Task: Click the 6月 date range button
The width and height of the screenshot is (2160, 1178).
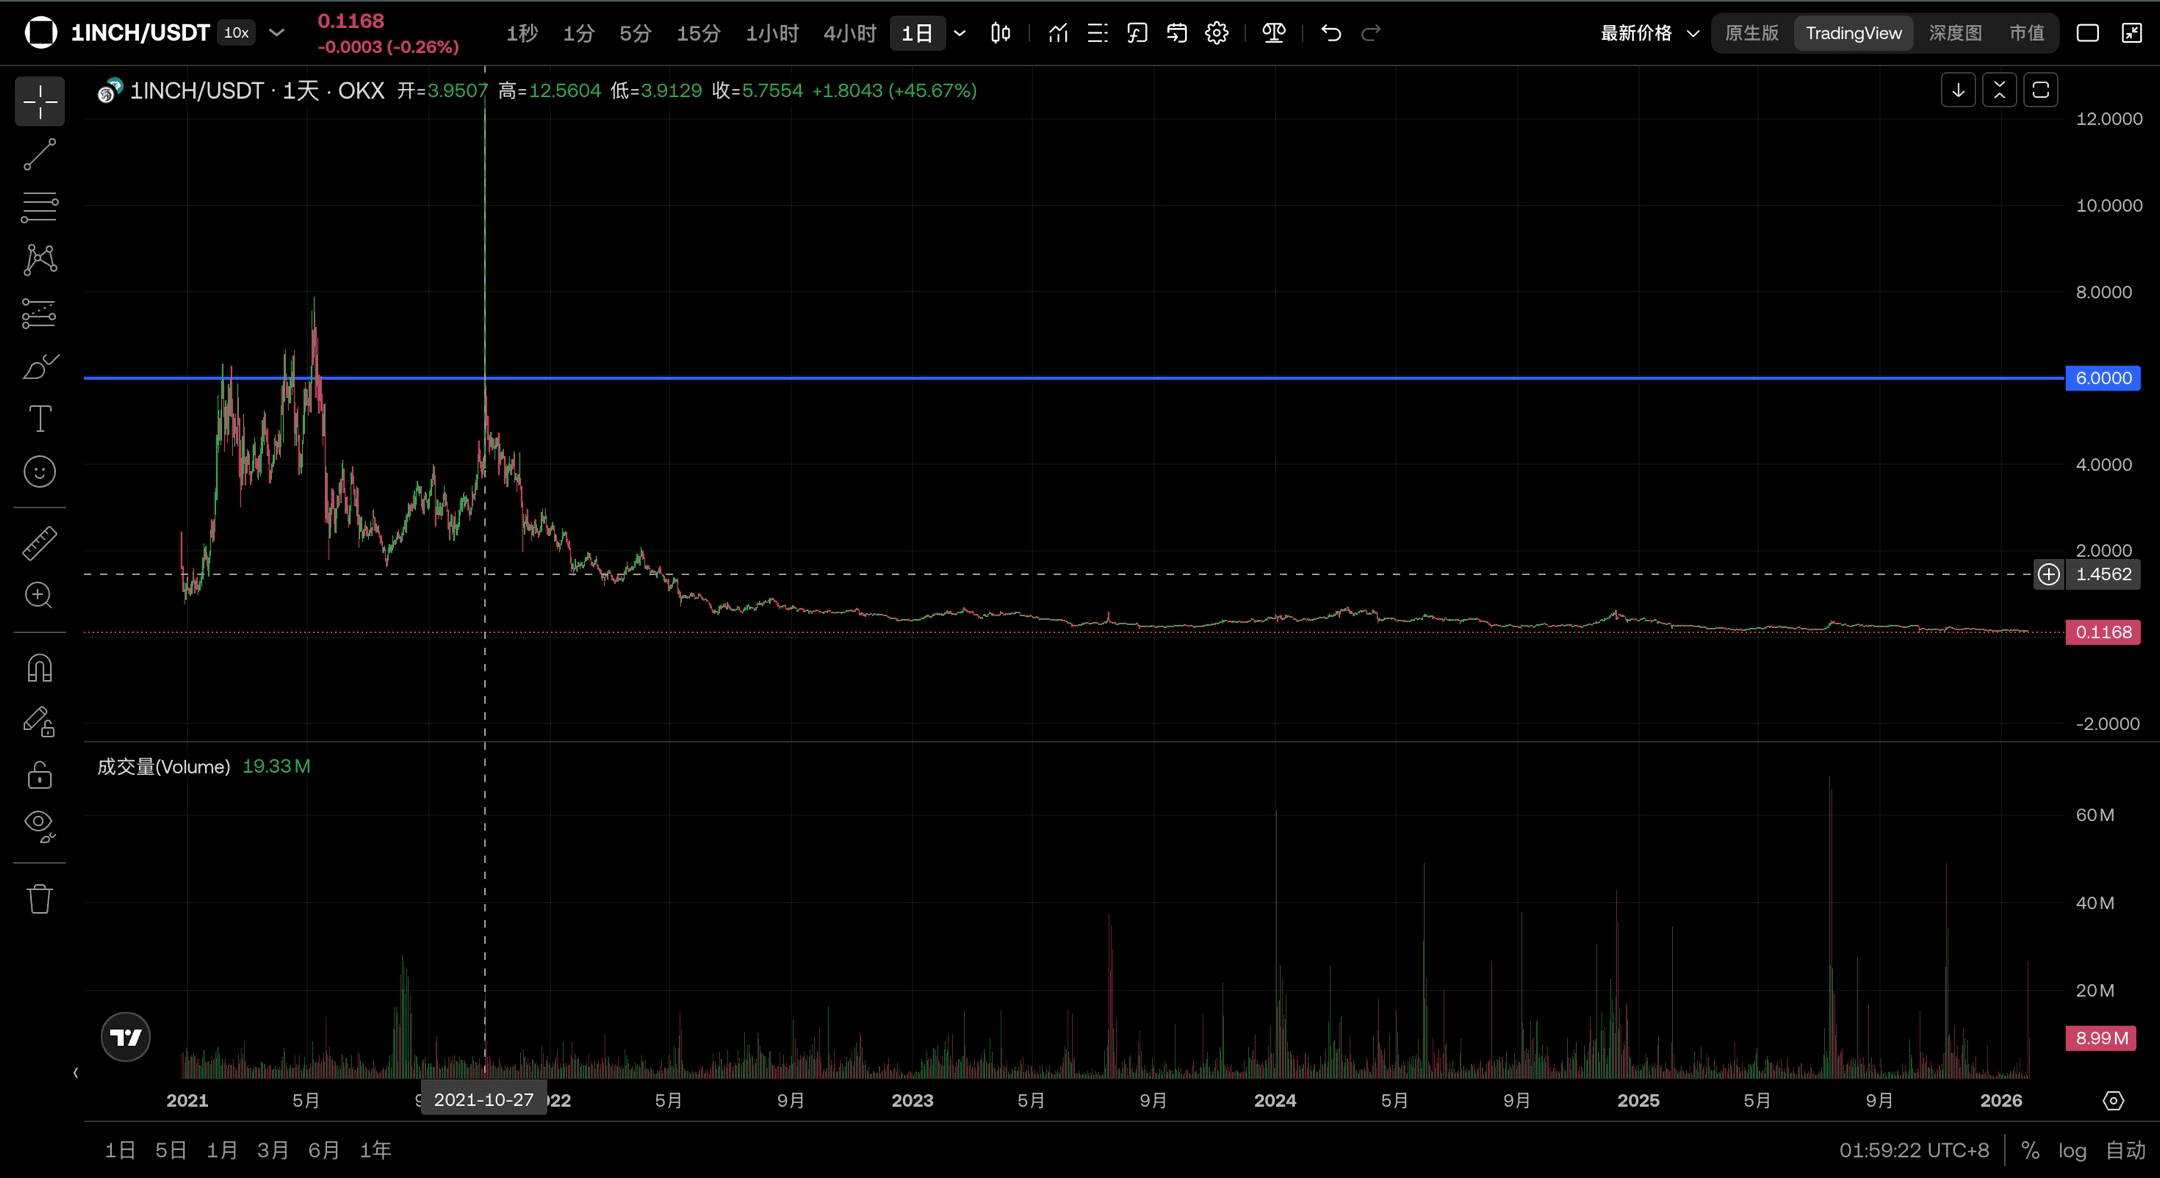Action: pyautogui.click(x=323, y=1150)
